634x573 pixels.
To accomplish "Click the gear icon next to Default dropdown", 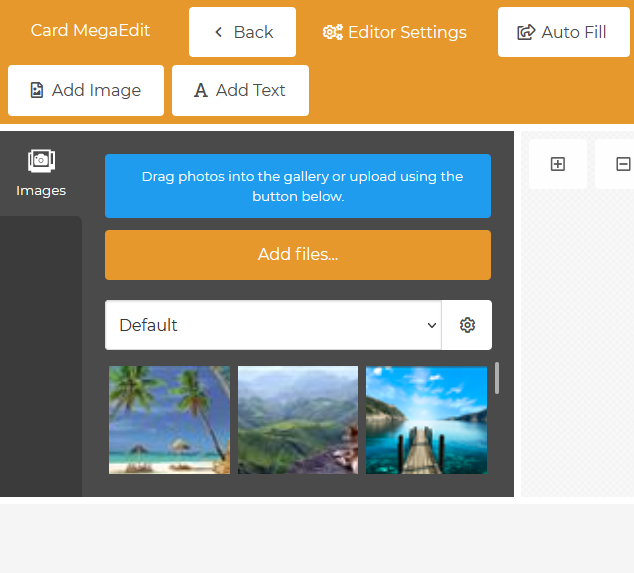I will coord(467,325).
